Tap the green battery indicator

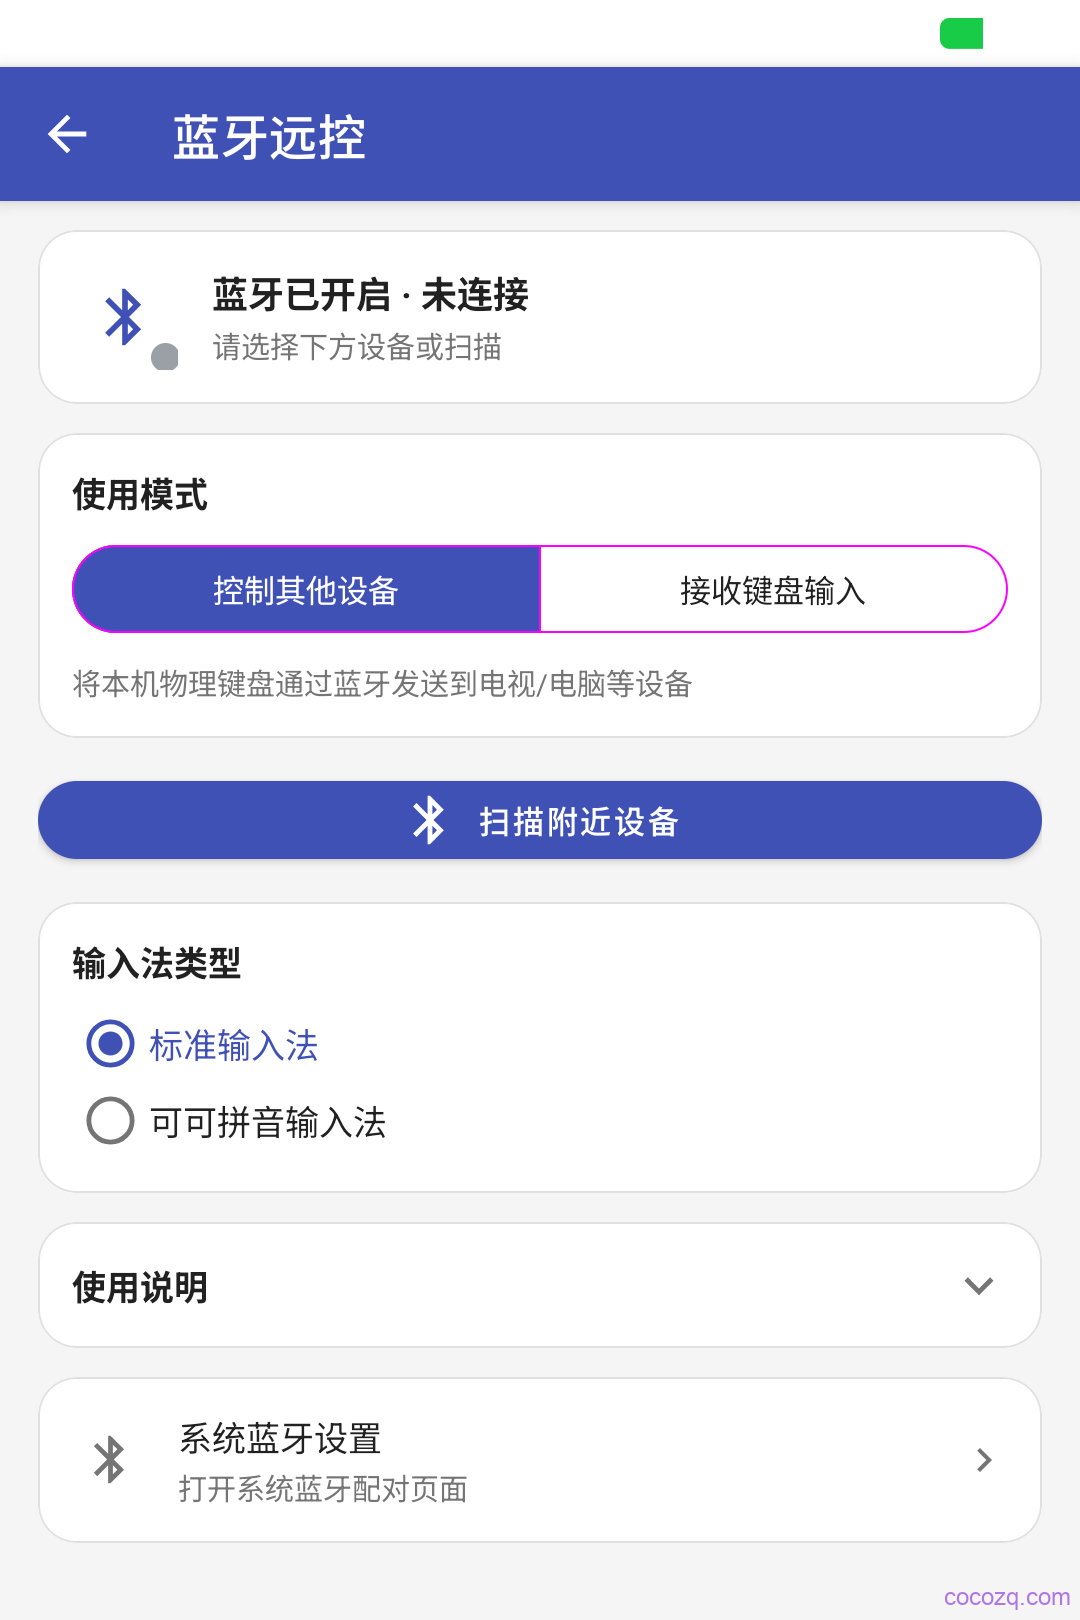961,33
